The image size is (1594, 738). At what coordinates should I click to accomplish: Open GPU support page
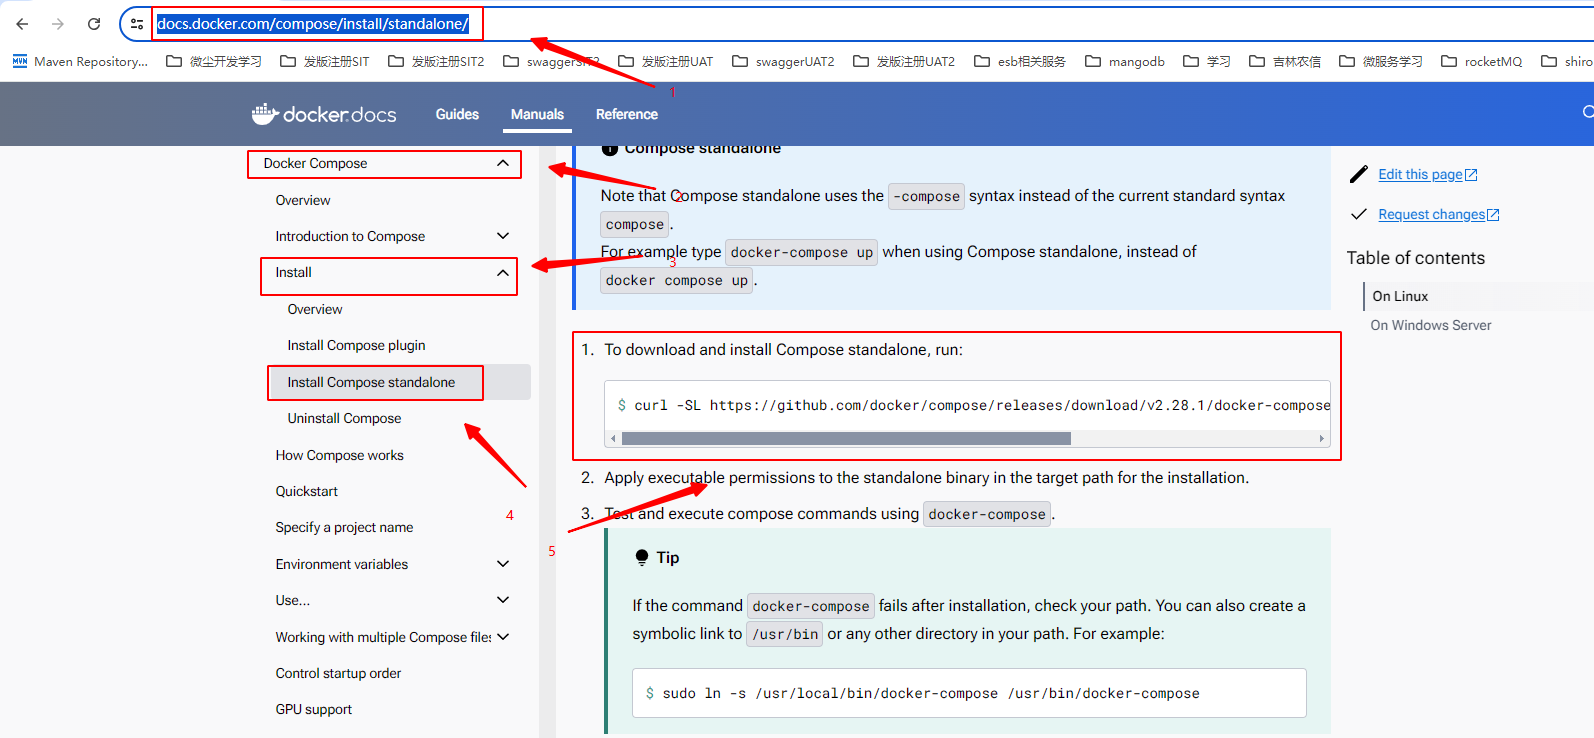(314, 709)
